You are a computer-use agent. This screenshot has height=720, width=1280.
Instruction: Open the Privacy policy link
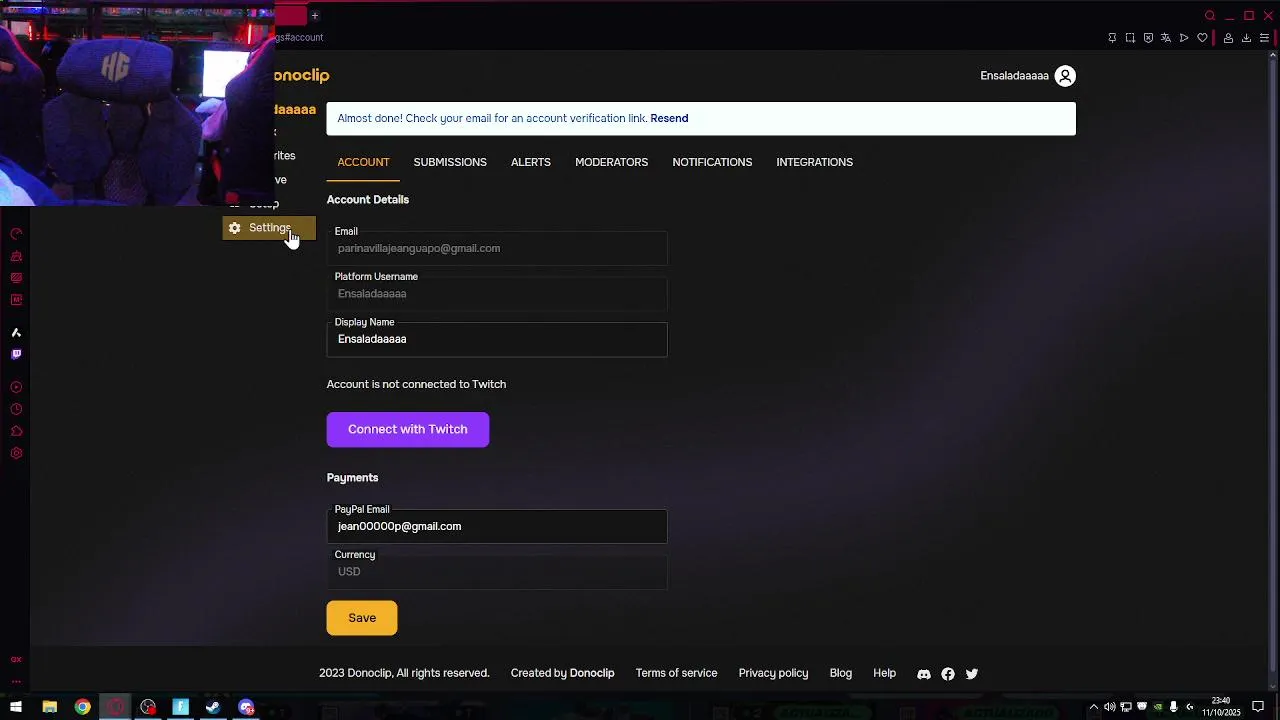click(773, 673)
